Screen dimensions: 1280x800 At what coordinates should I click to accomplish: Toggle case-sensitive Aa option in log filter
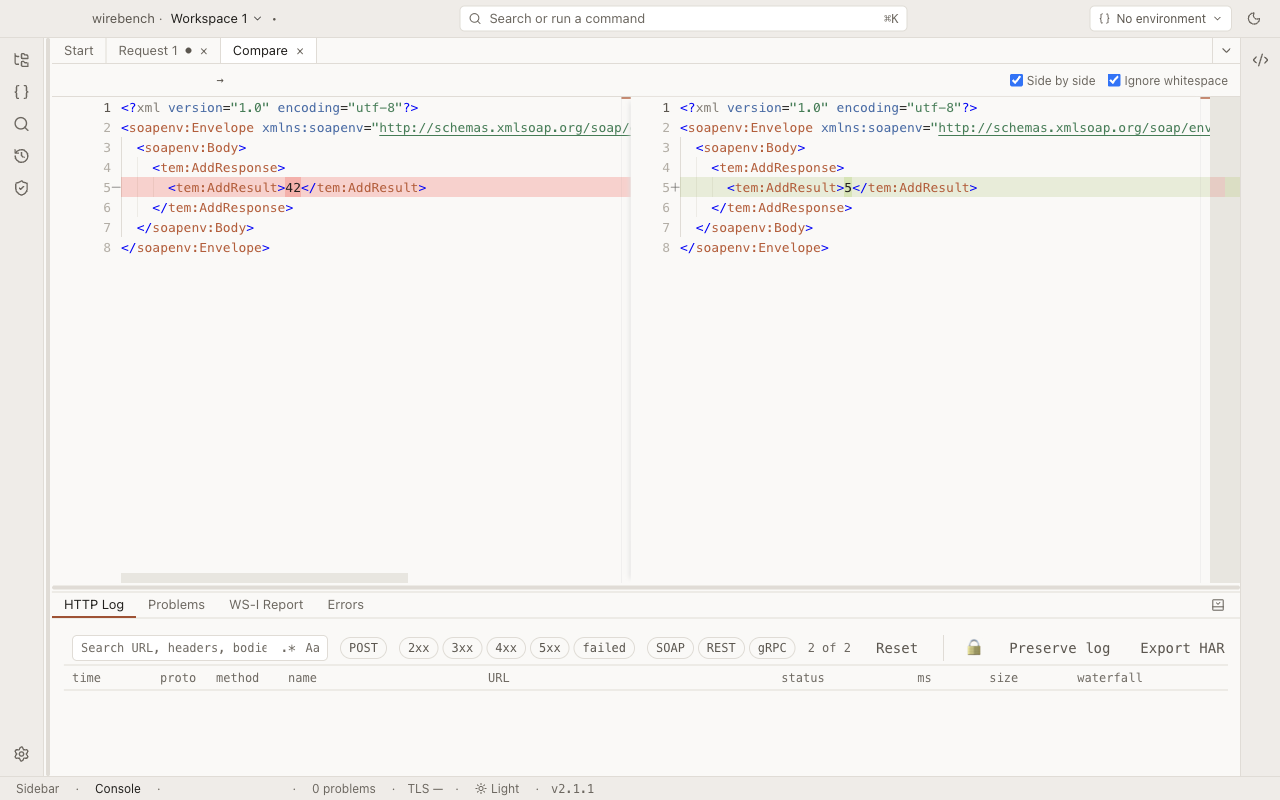[x=313, y=648]
